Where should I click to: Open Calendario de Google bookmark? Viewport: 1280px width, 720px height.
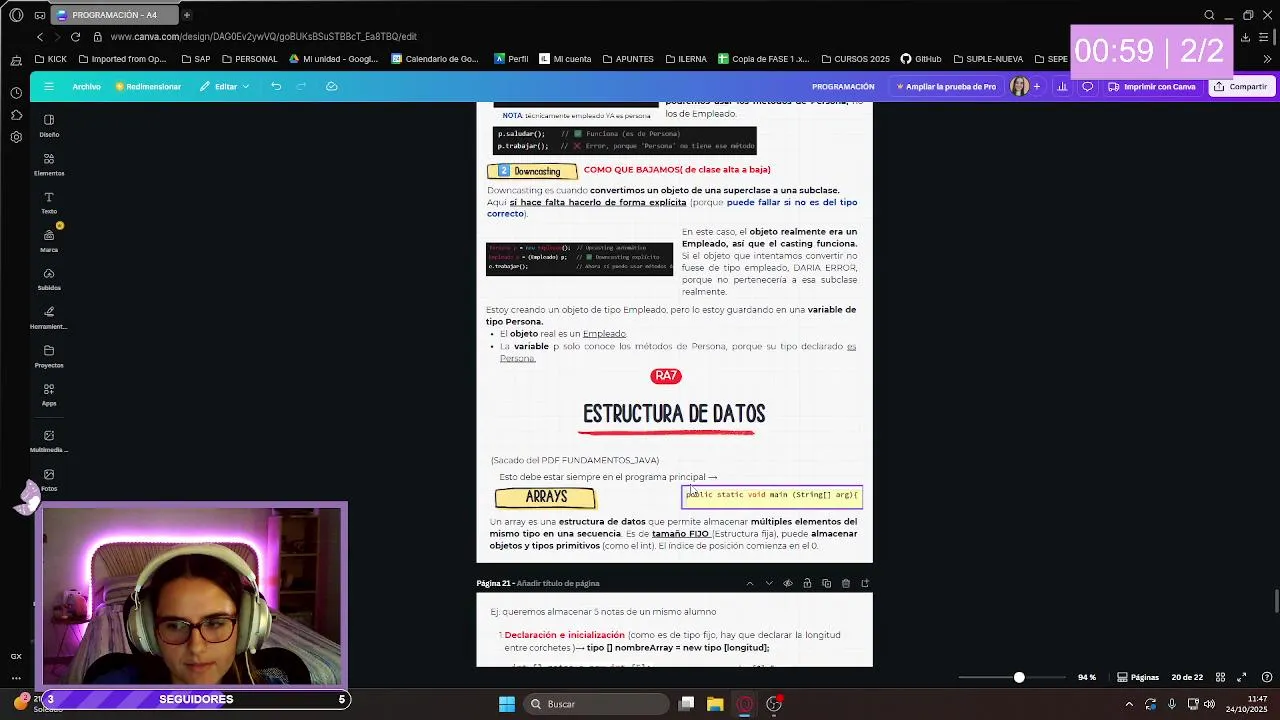[435, 59]
